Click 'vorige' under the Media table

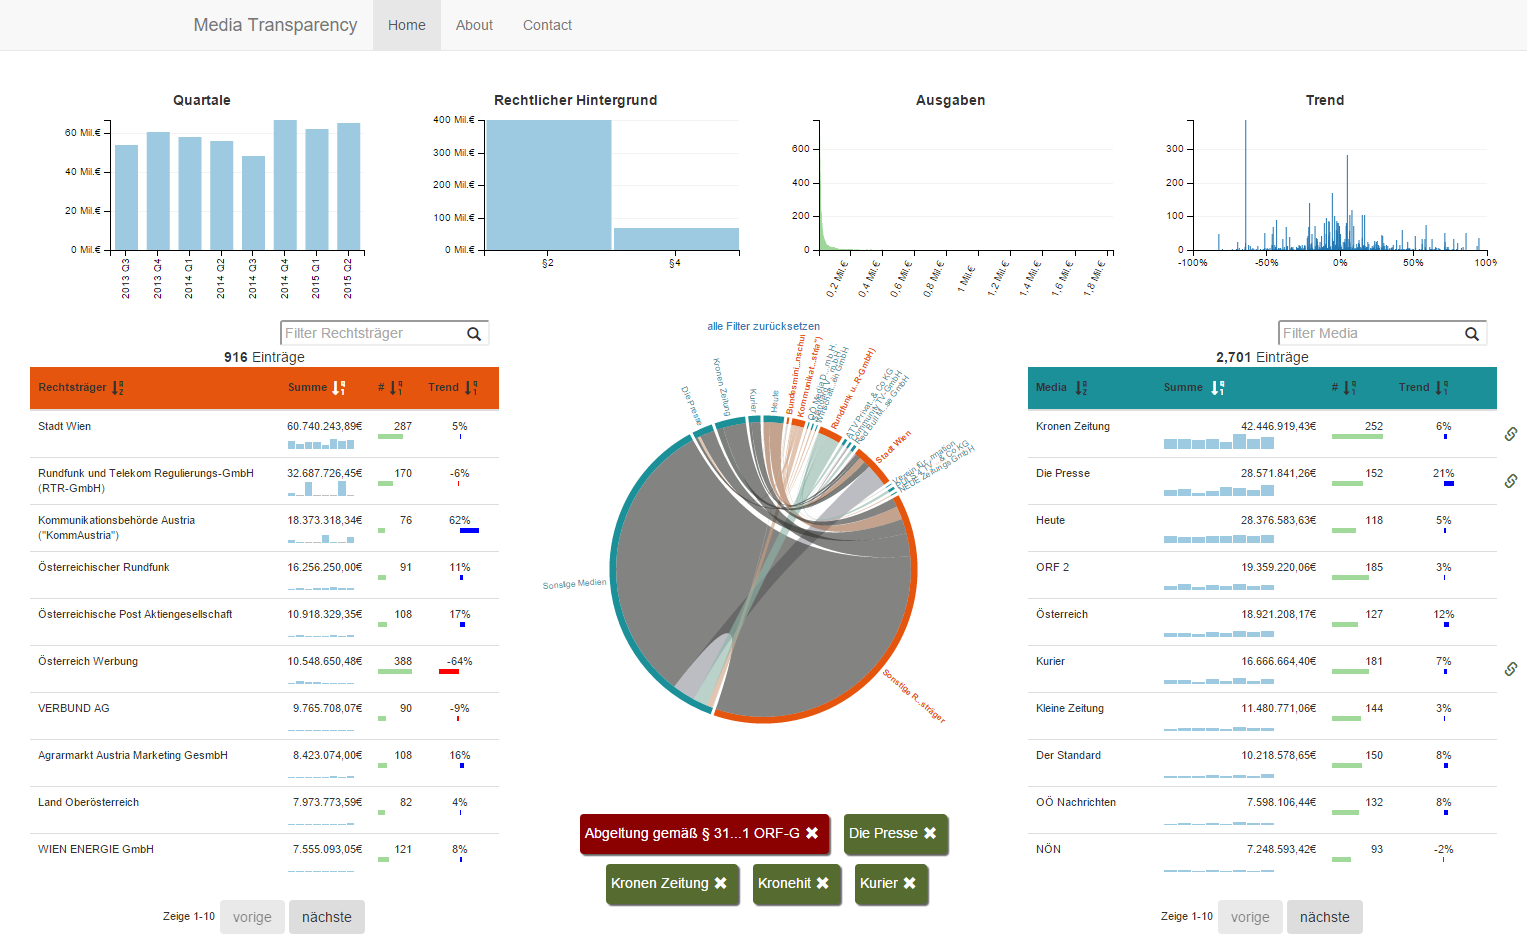pos(1250,917)
